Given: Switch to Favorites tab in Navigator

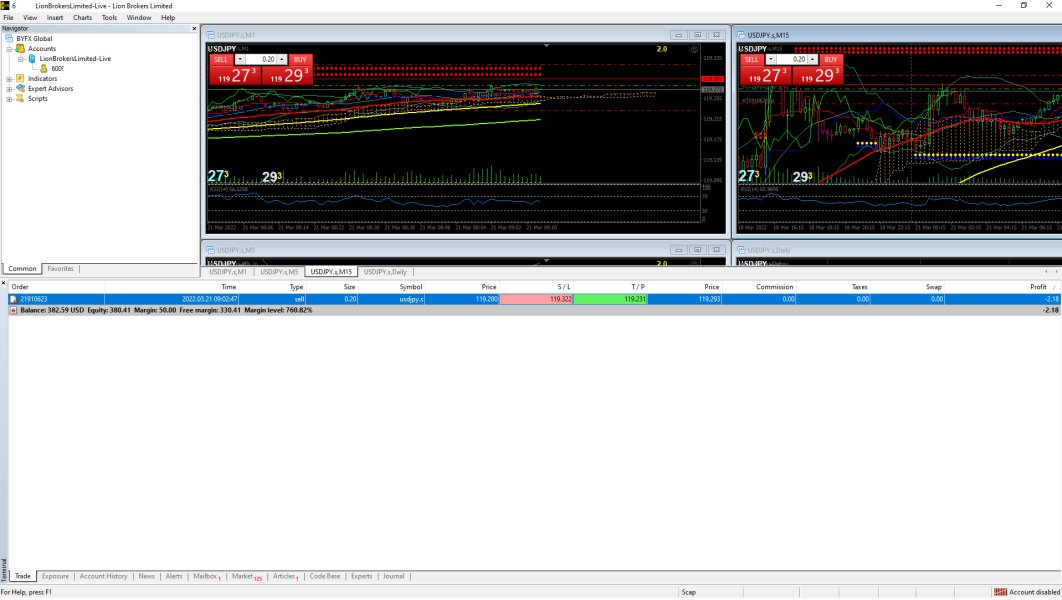Looking at the screenshot, I should pos(60,269).
